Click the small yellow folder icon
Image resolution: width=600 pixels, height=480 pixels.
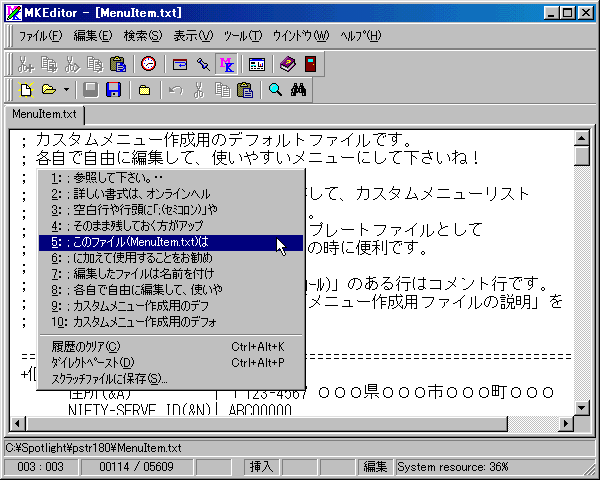pos(144,90)
